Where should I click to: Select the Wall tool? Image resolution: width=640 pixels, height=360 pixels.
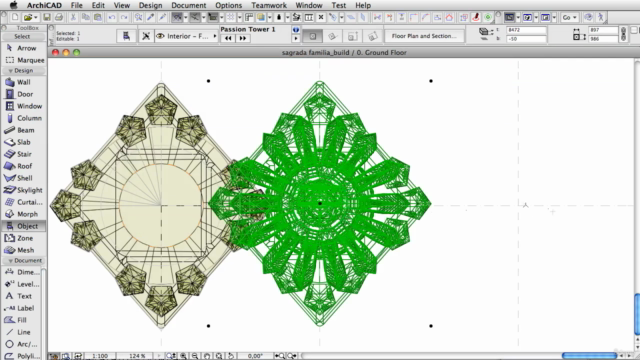[x=24, y=82]
